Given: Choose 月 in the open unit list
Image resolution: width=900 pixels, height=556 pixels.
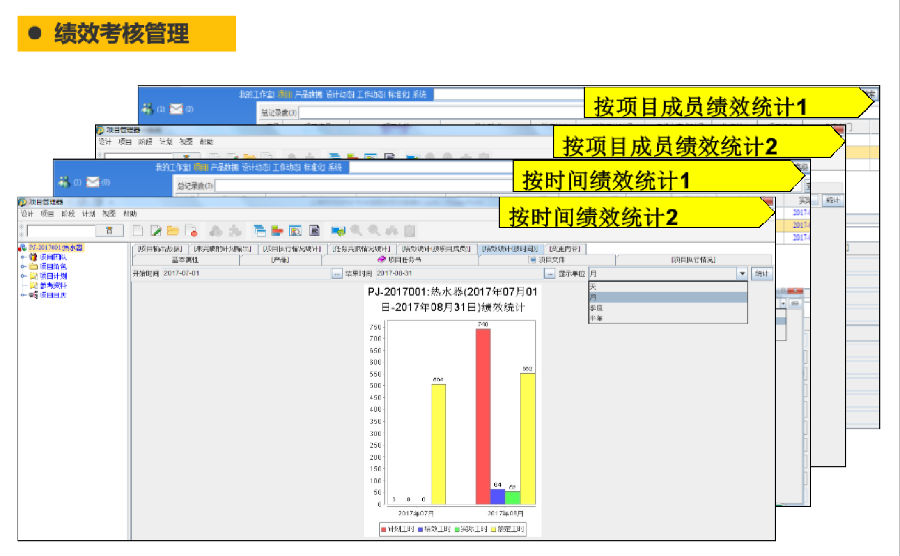Looking at the screenshot, I should [x=668, y=297].
